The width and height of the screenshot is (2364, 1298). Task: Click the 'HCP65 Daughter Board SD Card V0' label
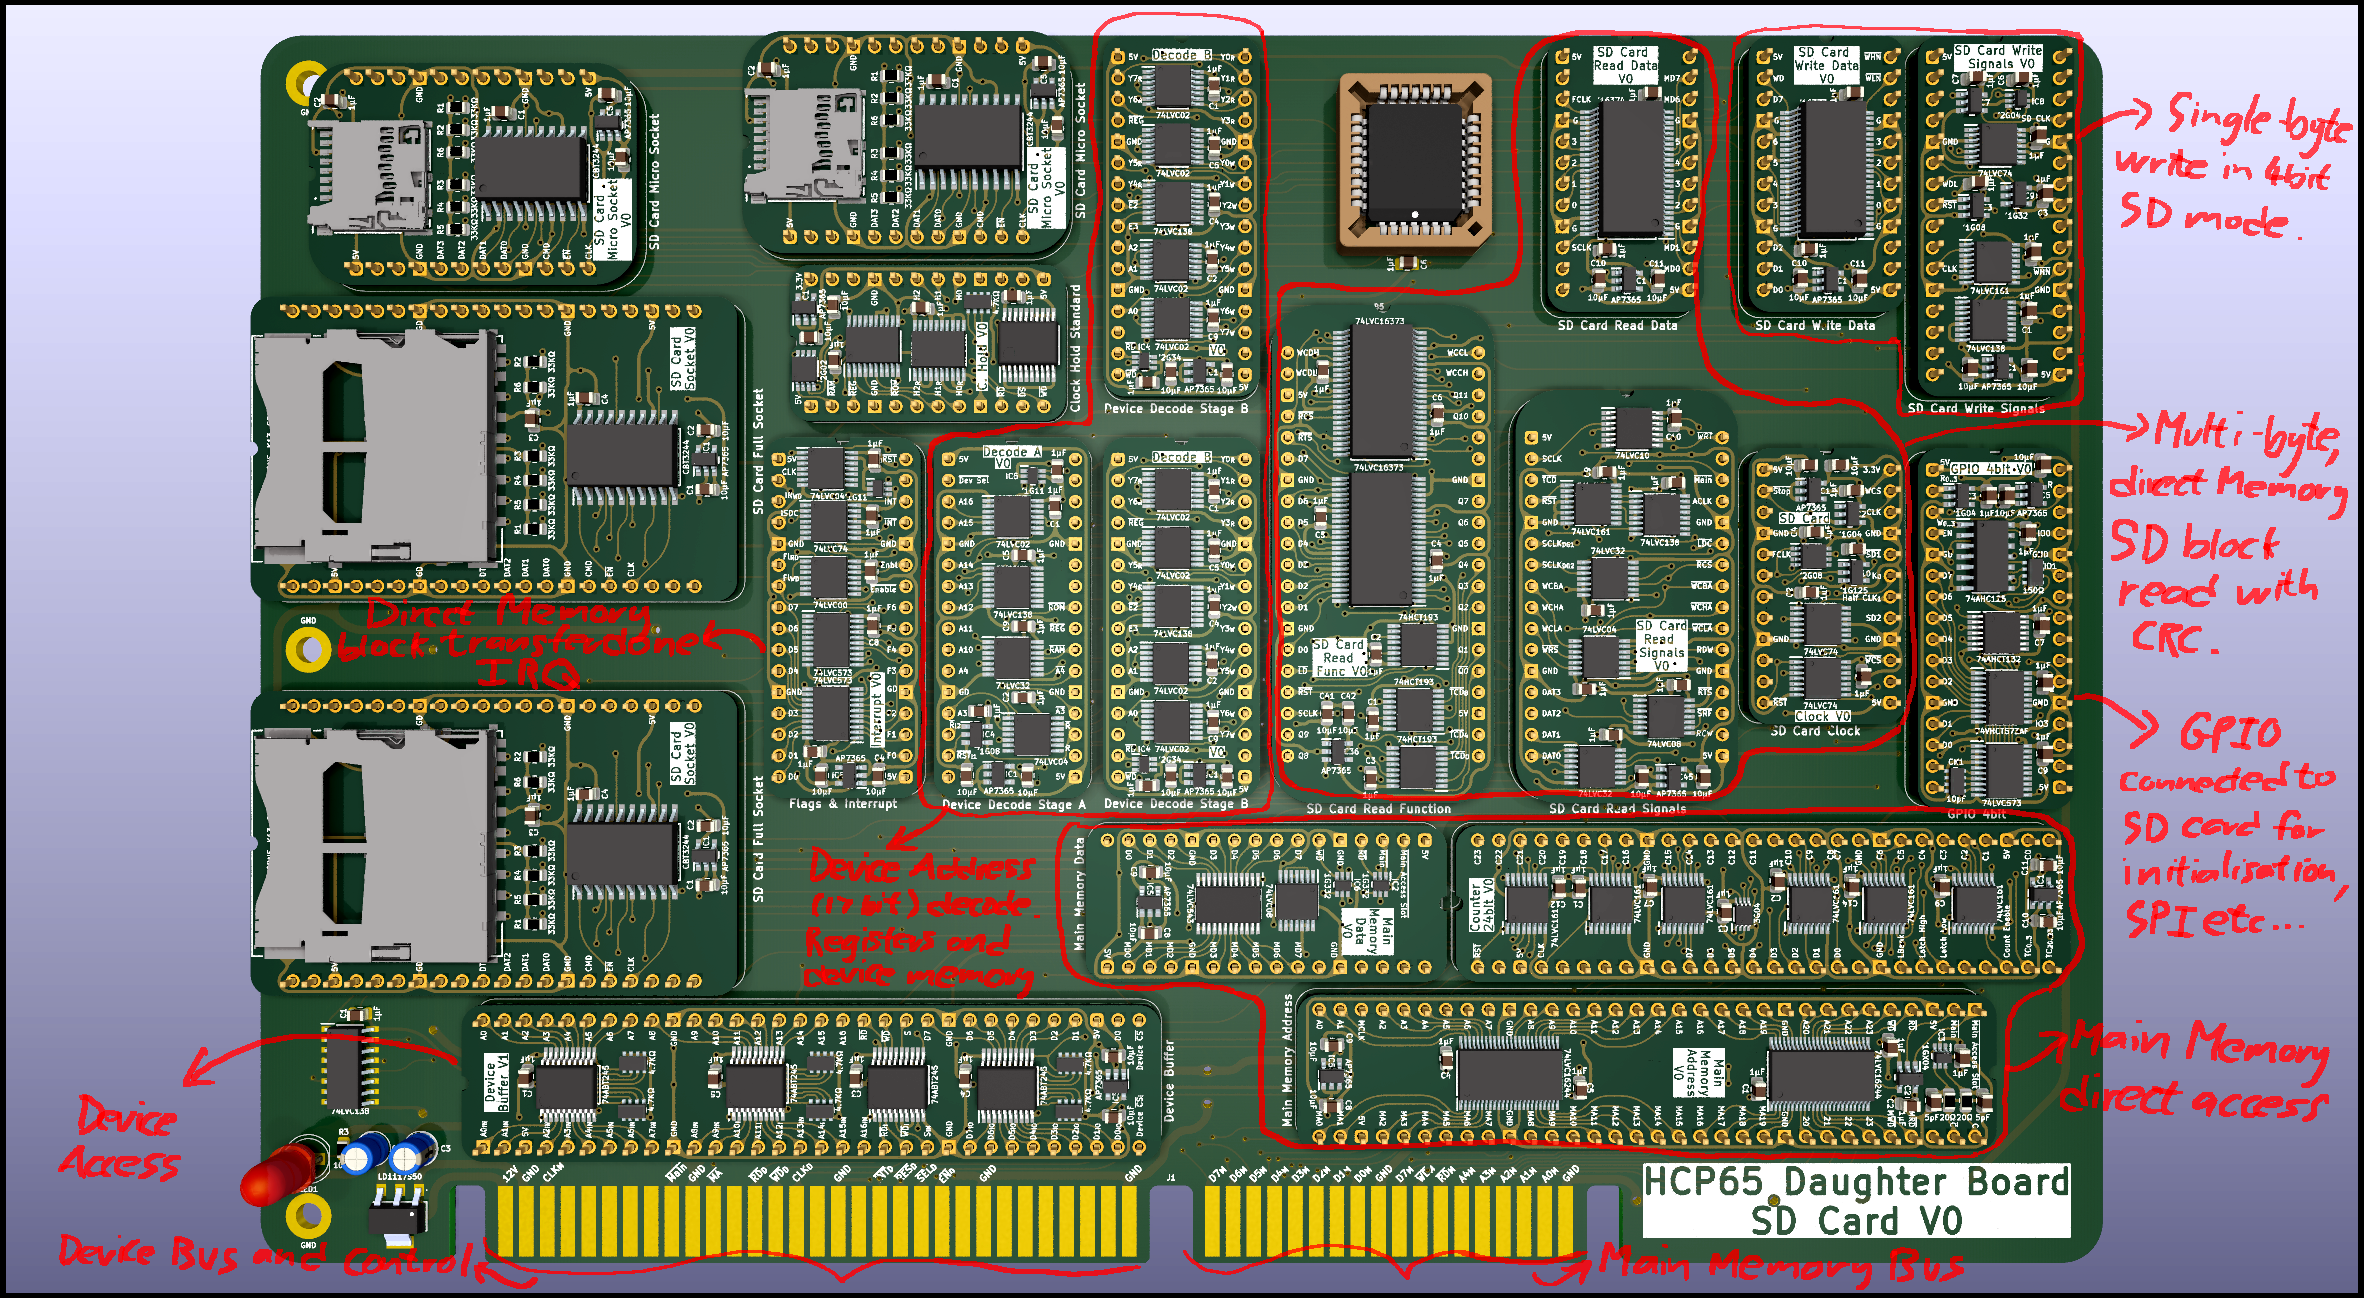(x=1855, y=1201)
